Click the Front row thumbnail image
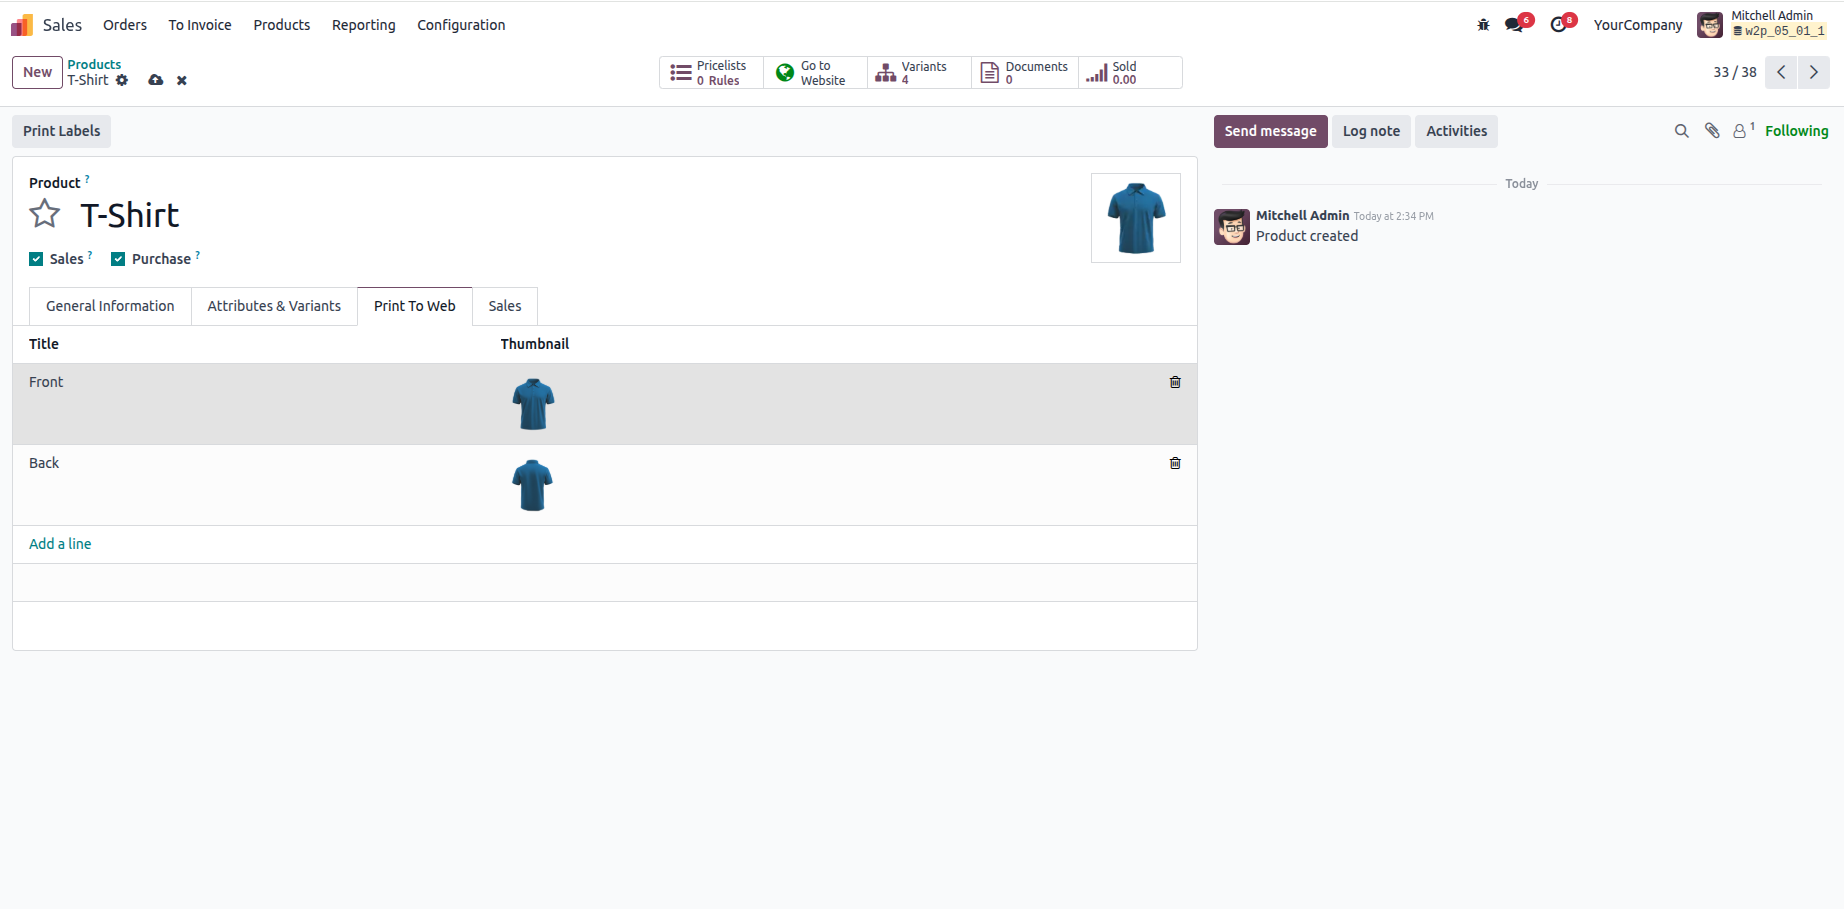1844x909 pixels. (x=533, y=404)
